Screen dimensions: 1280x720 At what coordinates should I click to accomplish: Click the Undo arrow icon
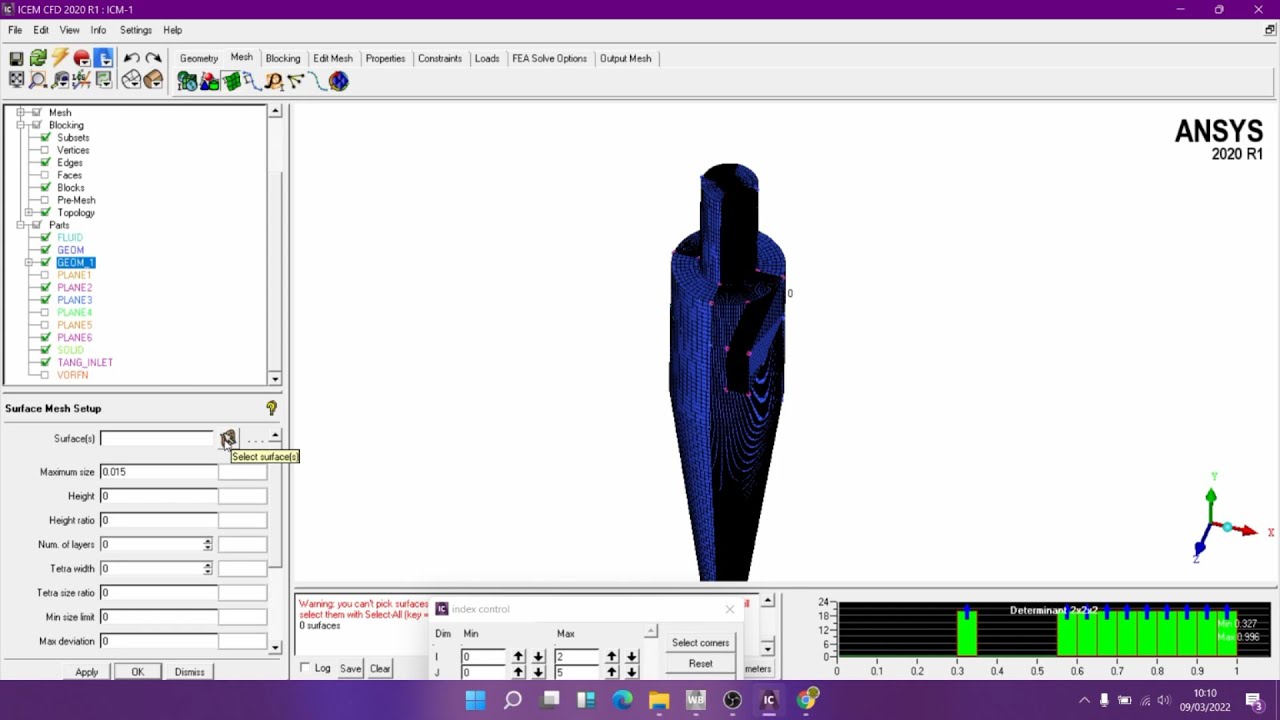[131, 59]
